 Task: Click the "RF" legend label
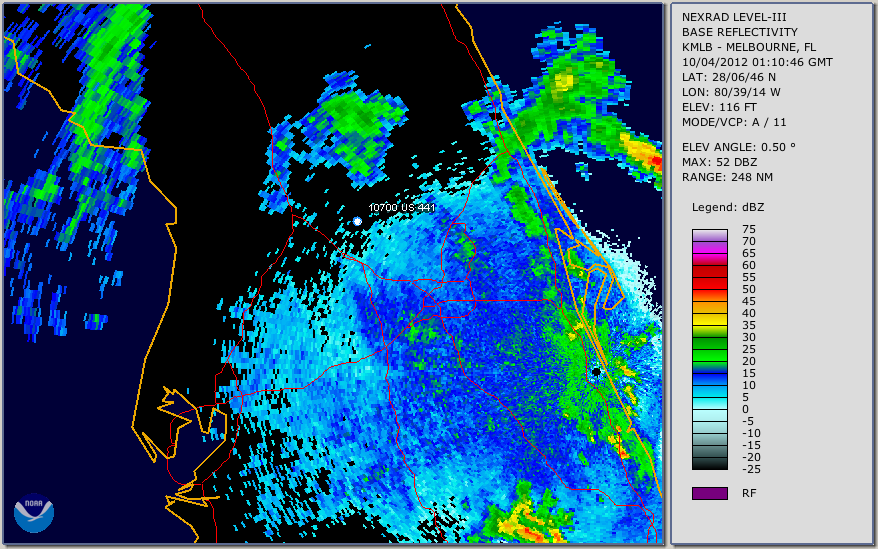pos(749,493)
